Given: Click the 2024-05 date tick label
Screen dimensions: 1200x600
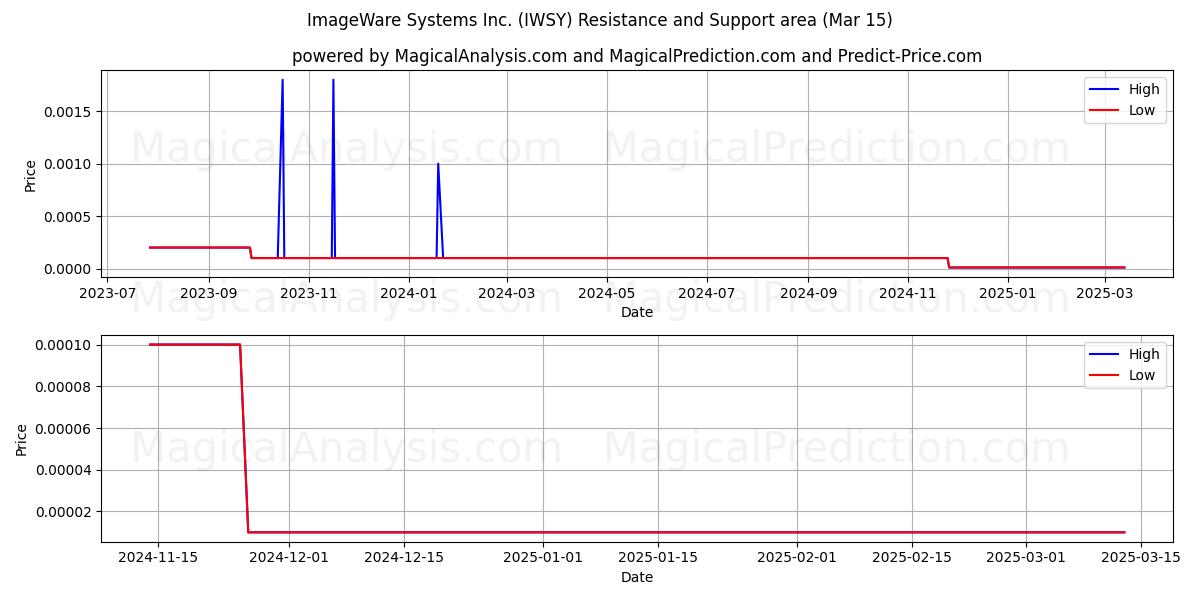Looking at the screenshot, I should tap(606, 294).
